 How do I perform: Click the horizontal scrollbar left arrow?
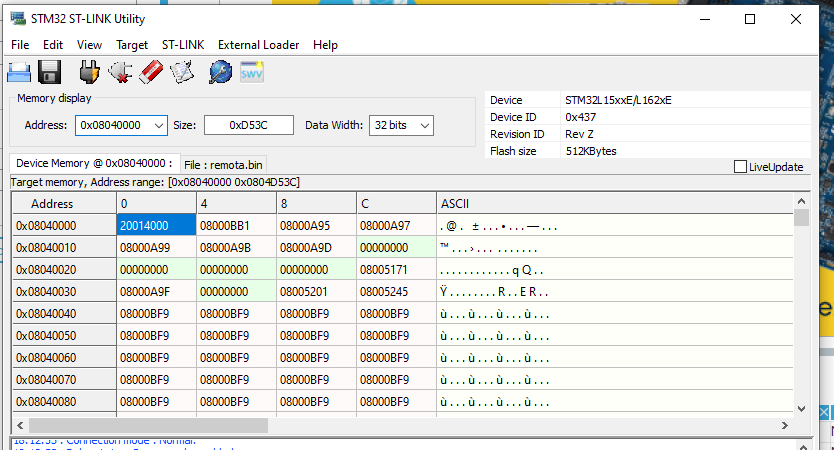pyautogui.click(x=20, y=426)
